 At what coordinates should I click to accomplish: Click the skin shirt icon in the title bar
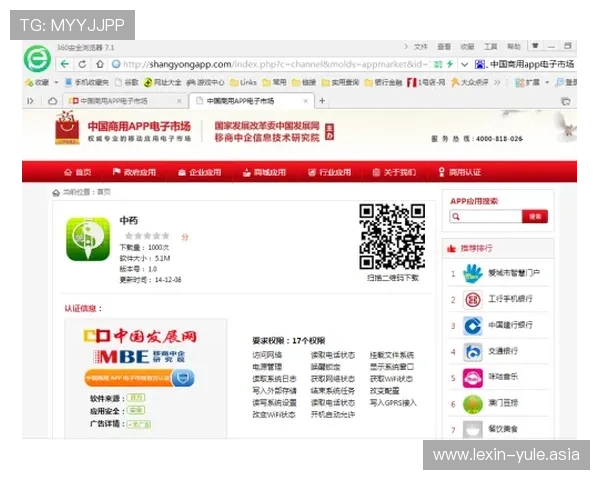coord(535,46)
